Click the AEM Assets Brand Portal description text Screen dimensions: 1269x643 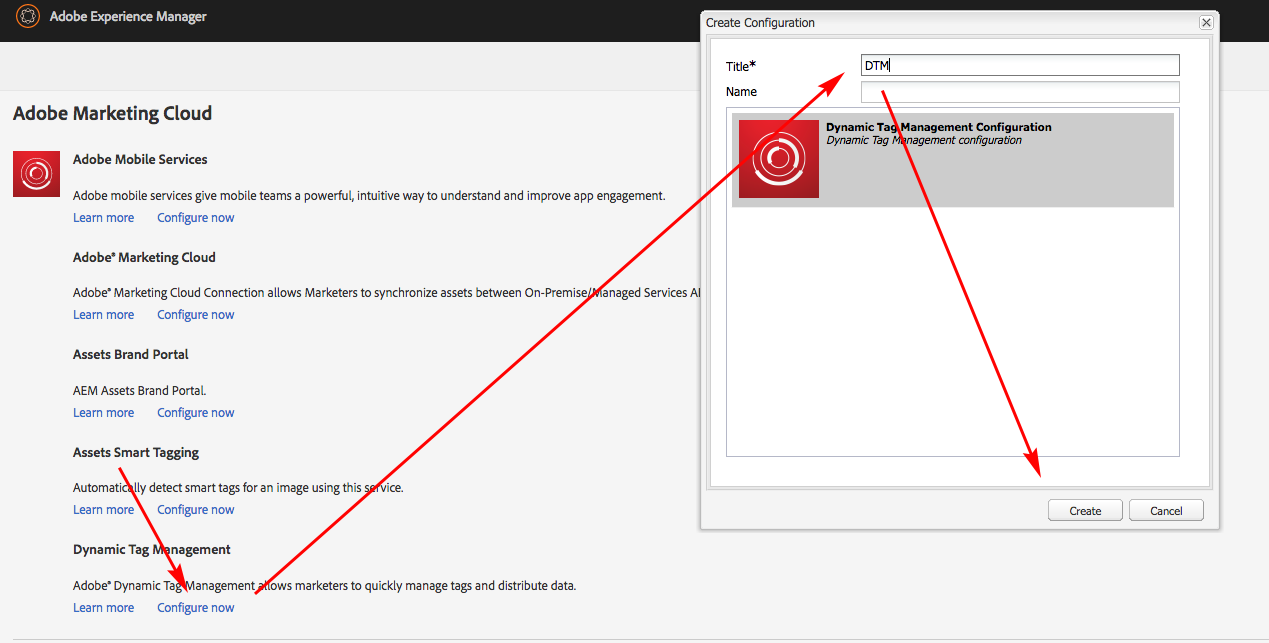pos(140,391)
